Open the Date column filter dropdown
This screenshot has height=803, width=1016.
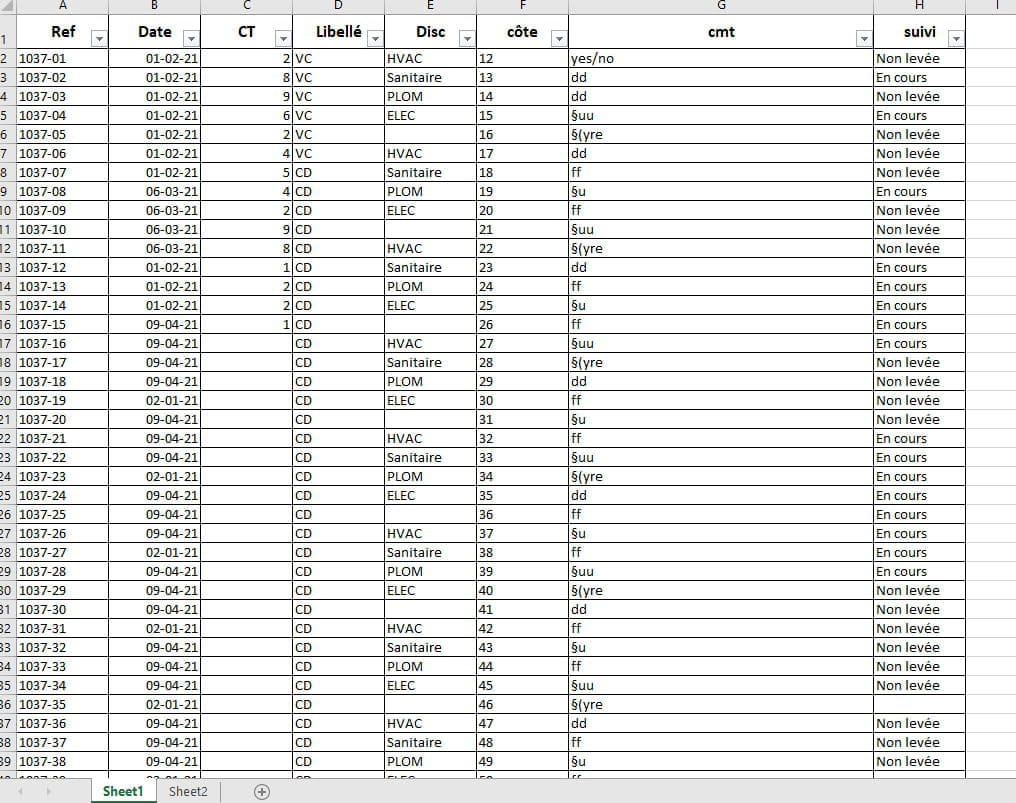pos(191,39)
